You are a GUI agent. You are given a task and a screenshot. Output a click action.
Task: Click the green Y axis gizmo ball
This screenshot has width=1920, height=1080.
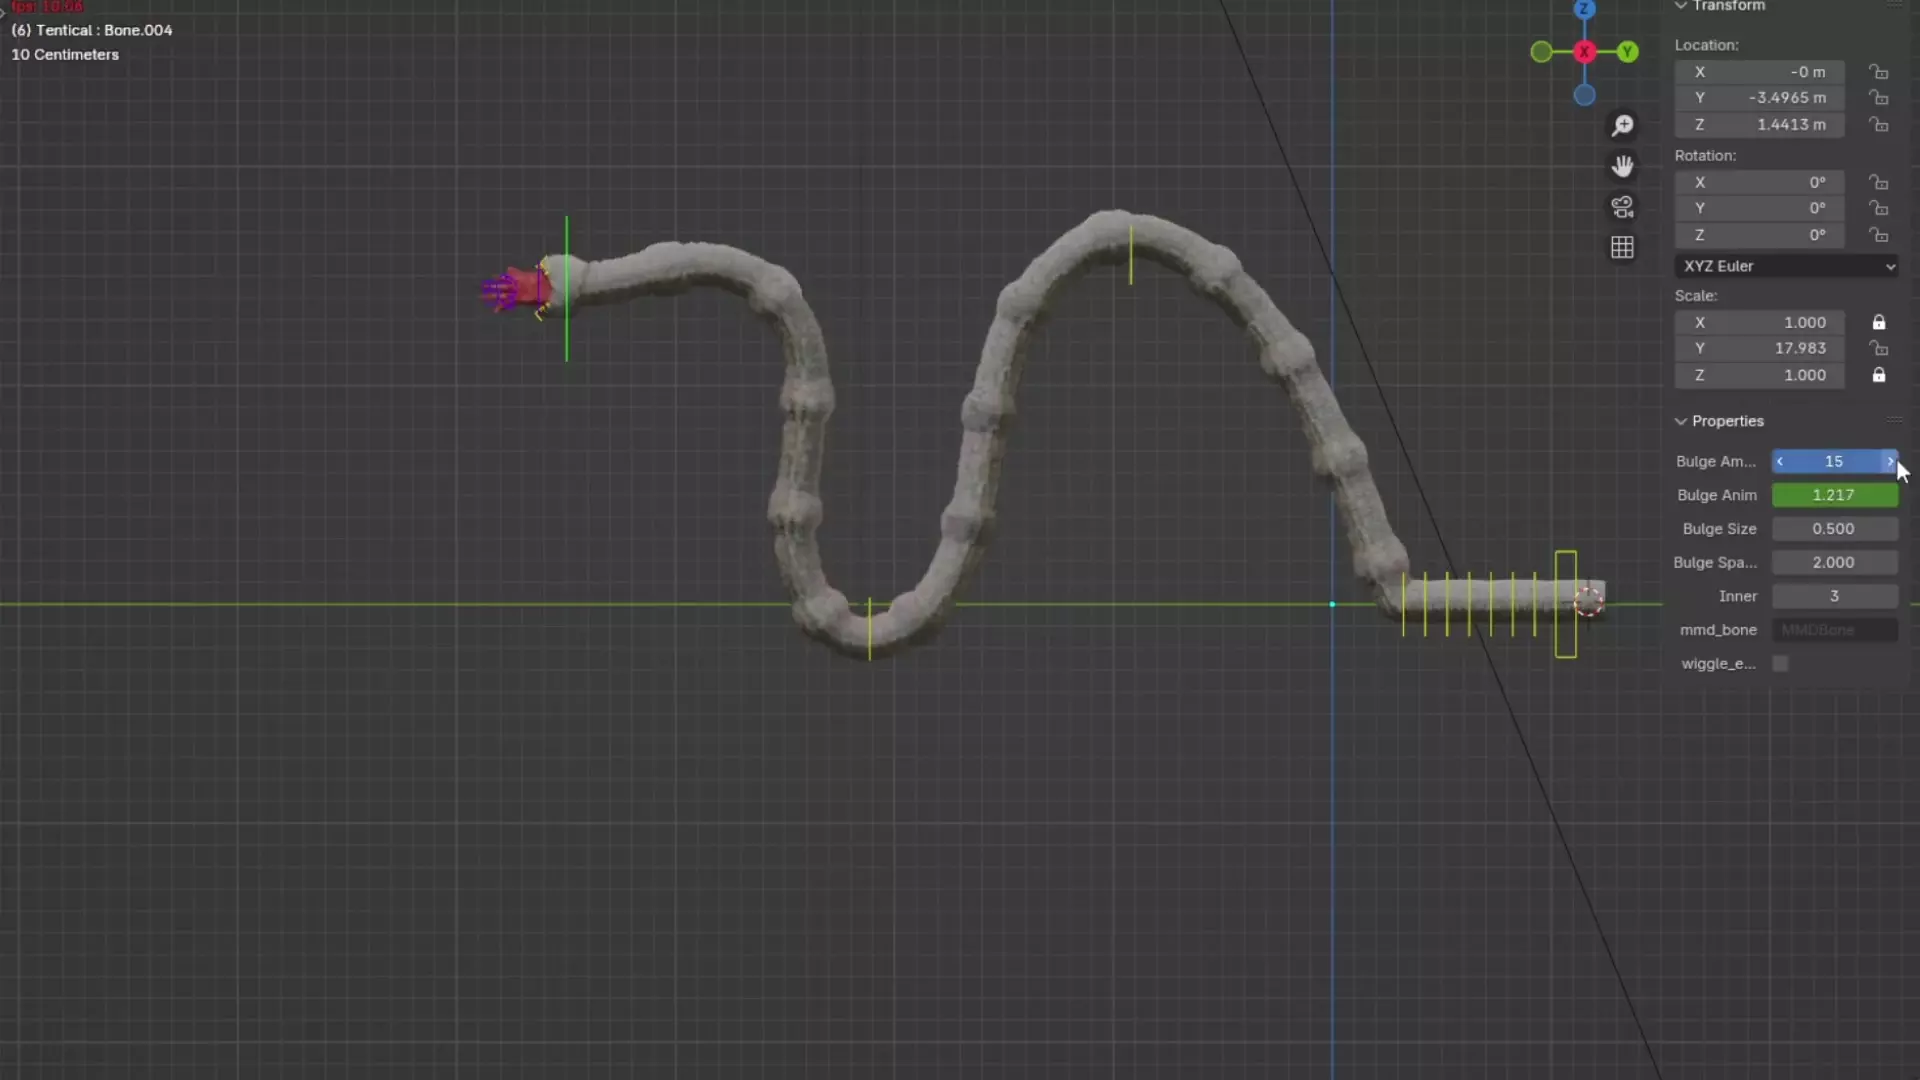tap(1628, 52)
